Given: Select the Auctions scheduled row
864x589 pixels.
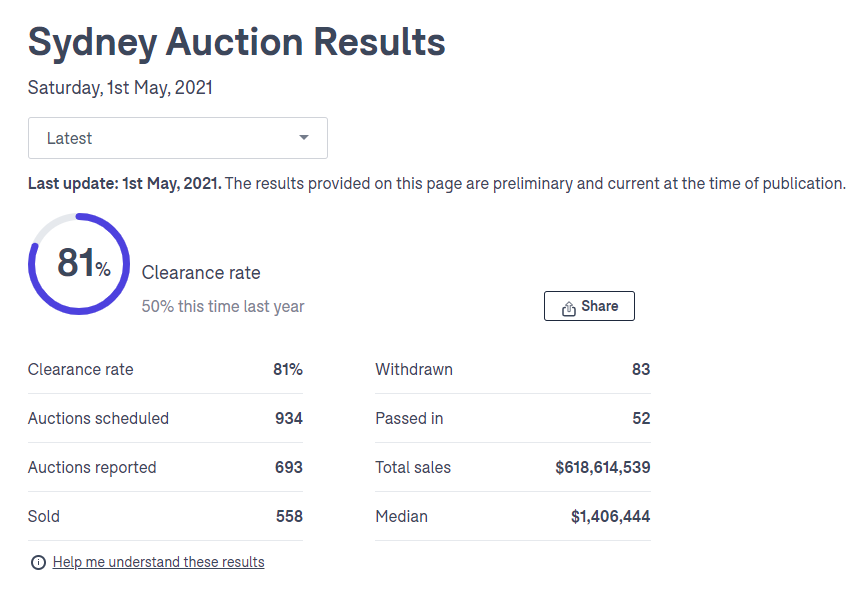Looking at the screenshot, I should click(x=165, y=418).
